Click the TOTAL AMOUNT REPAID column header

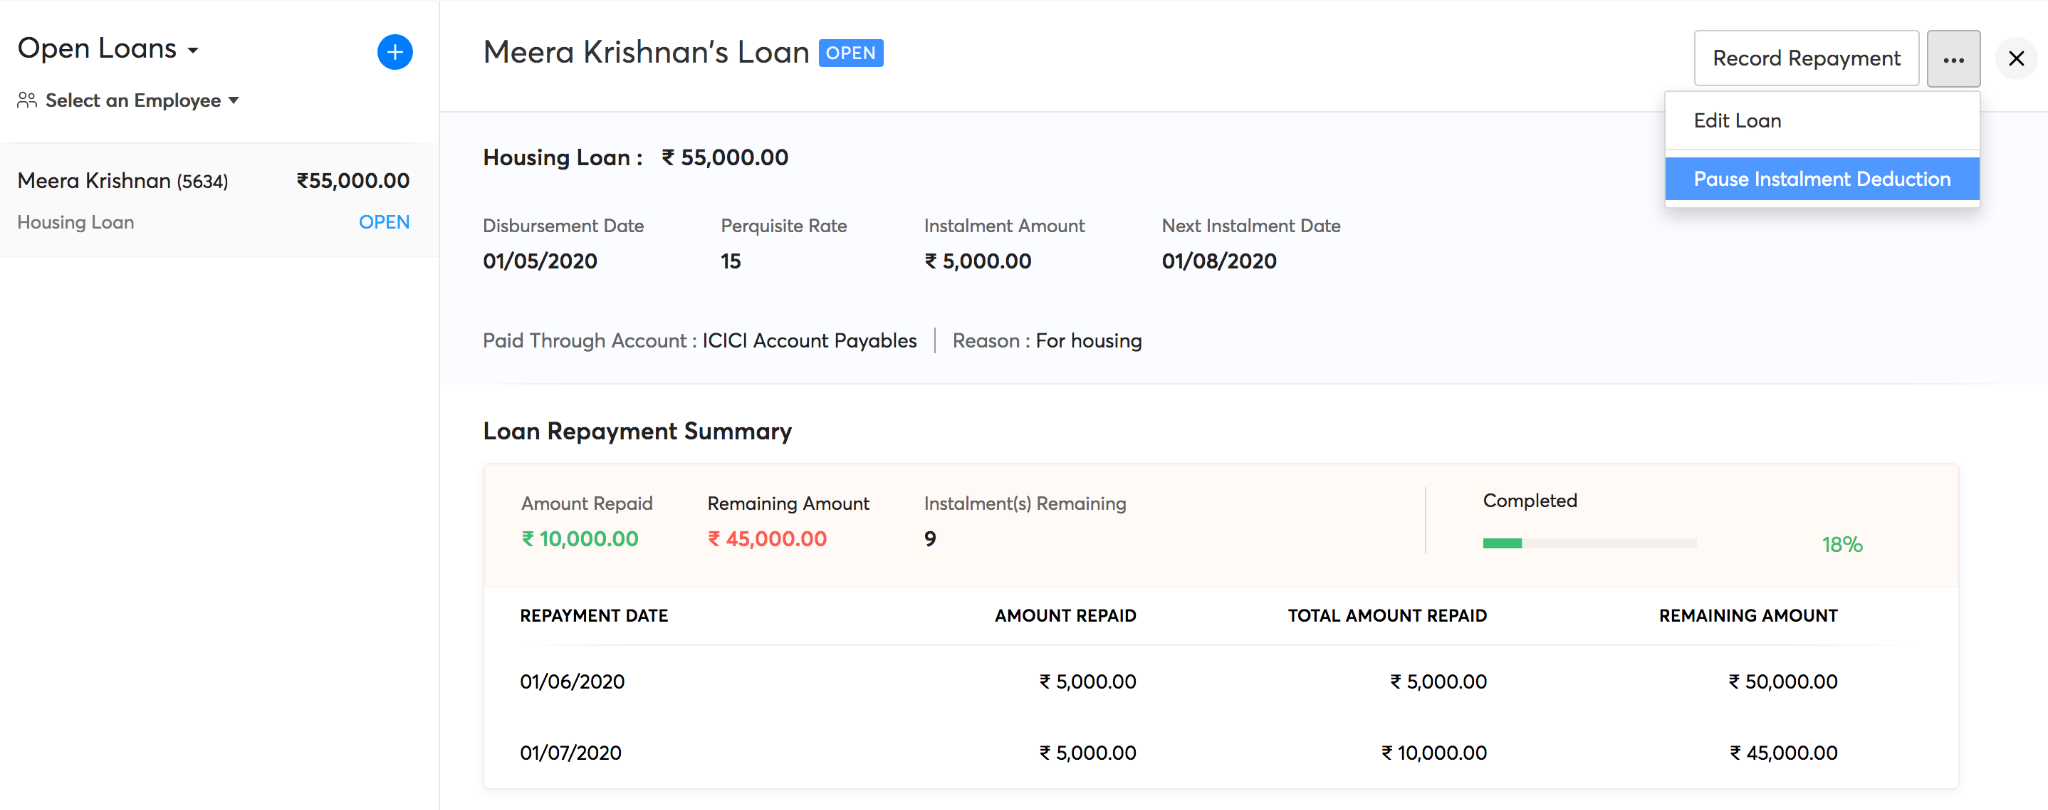(1386, 616)
